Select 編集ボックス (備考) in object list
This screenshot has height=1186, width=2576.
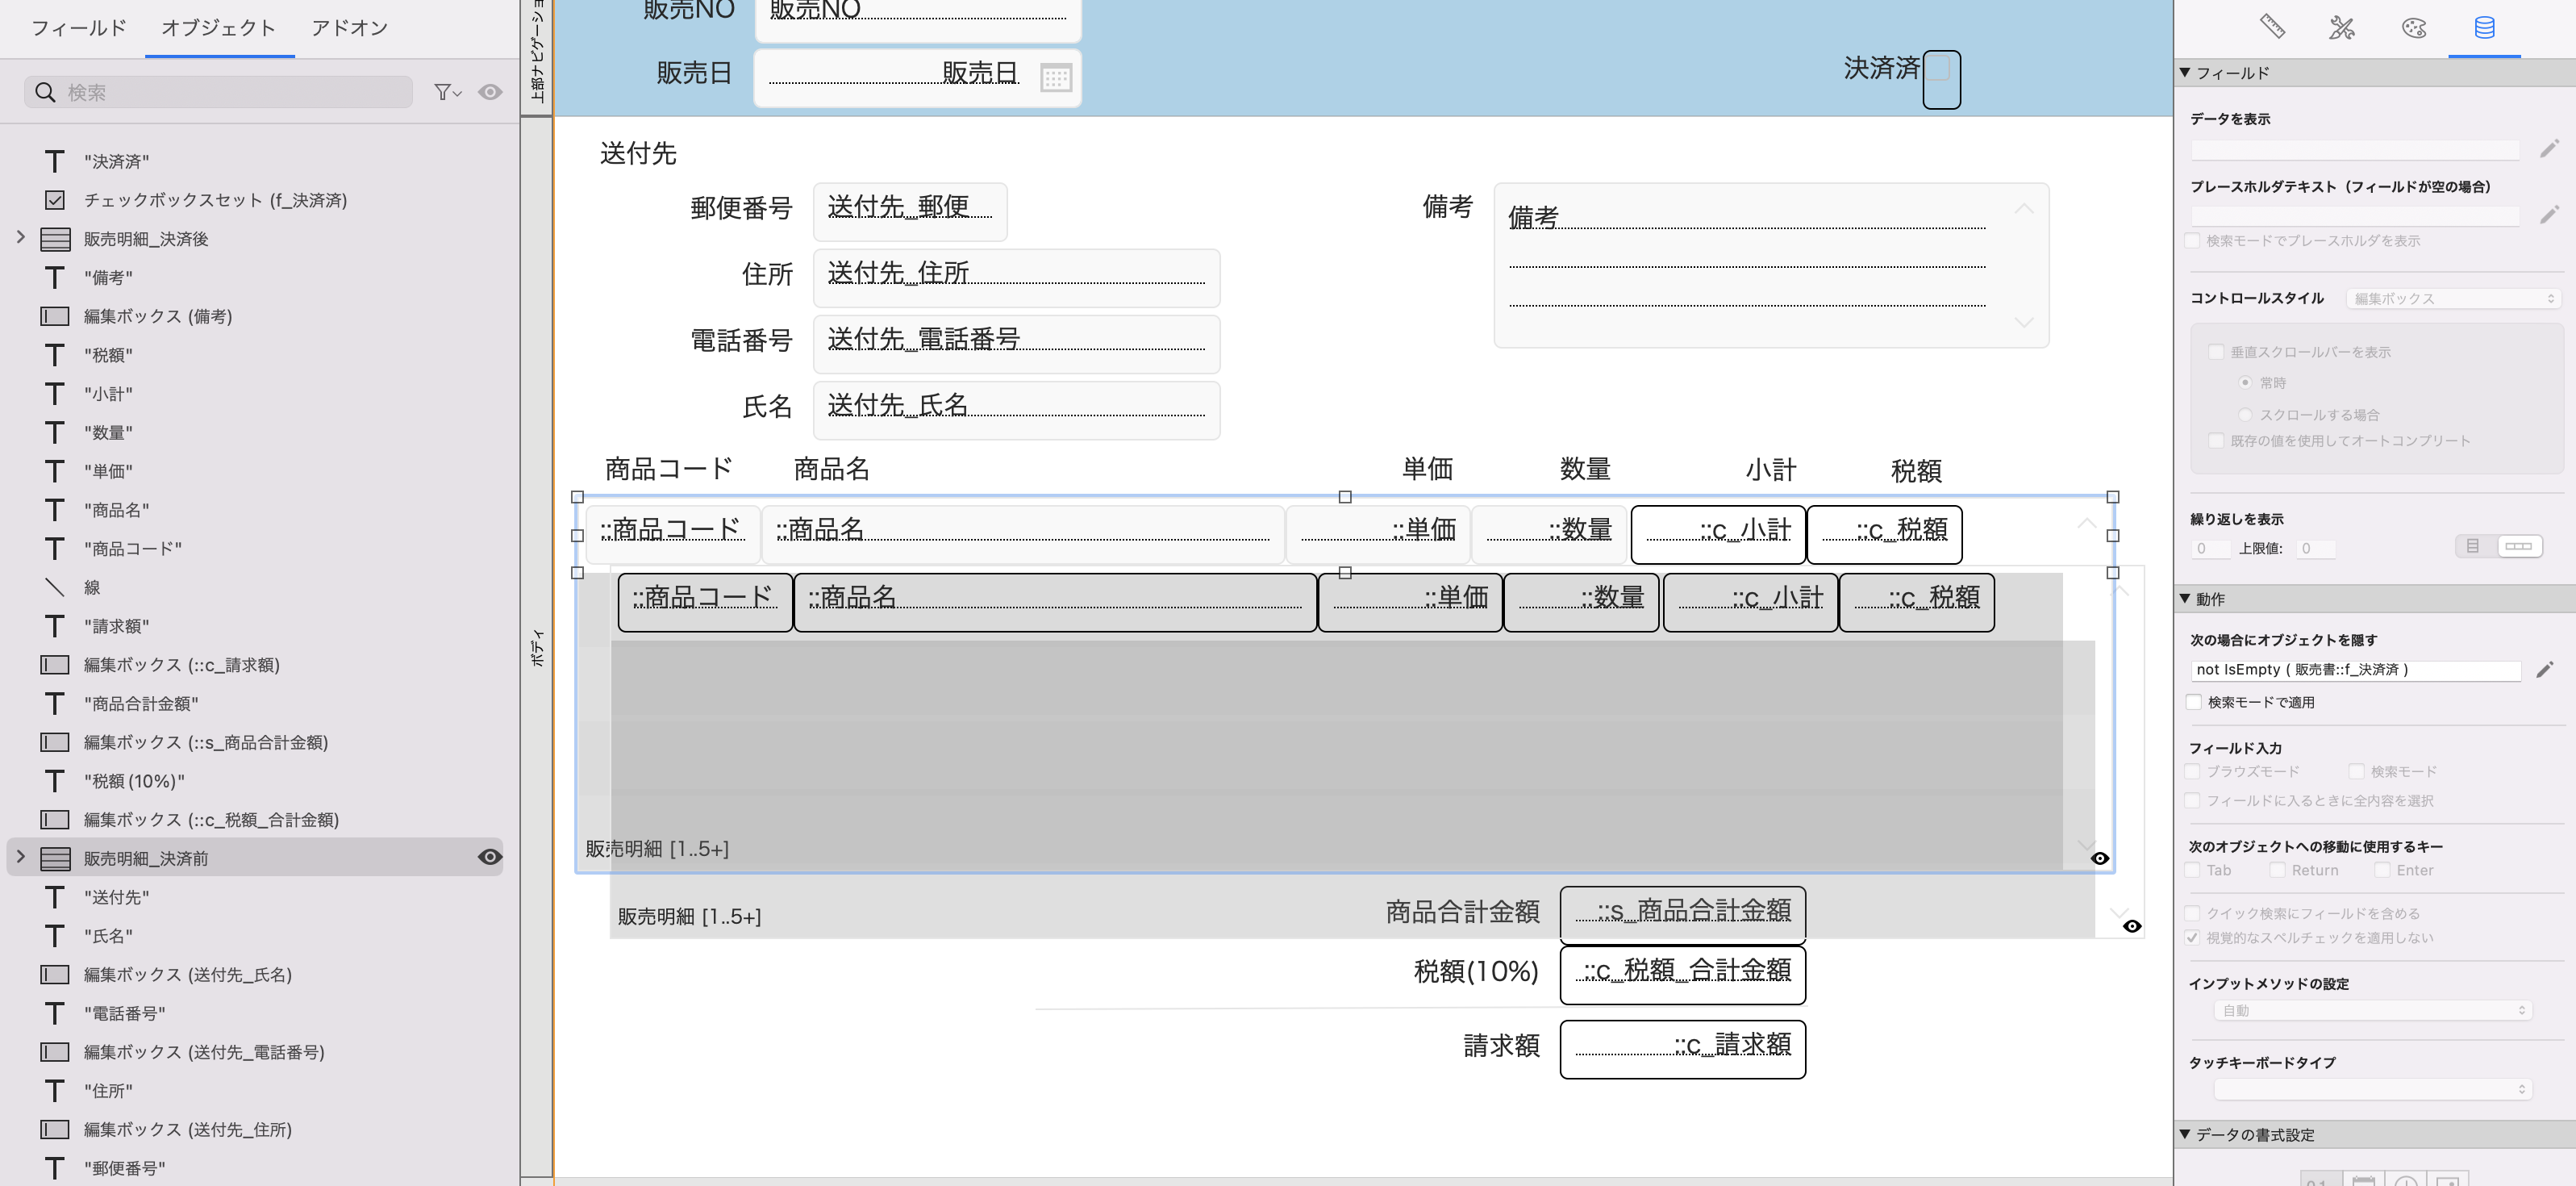(157, 316)
